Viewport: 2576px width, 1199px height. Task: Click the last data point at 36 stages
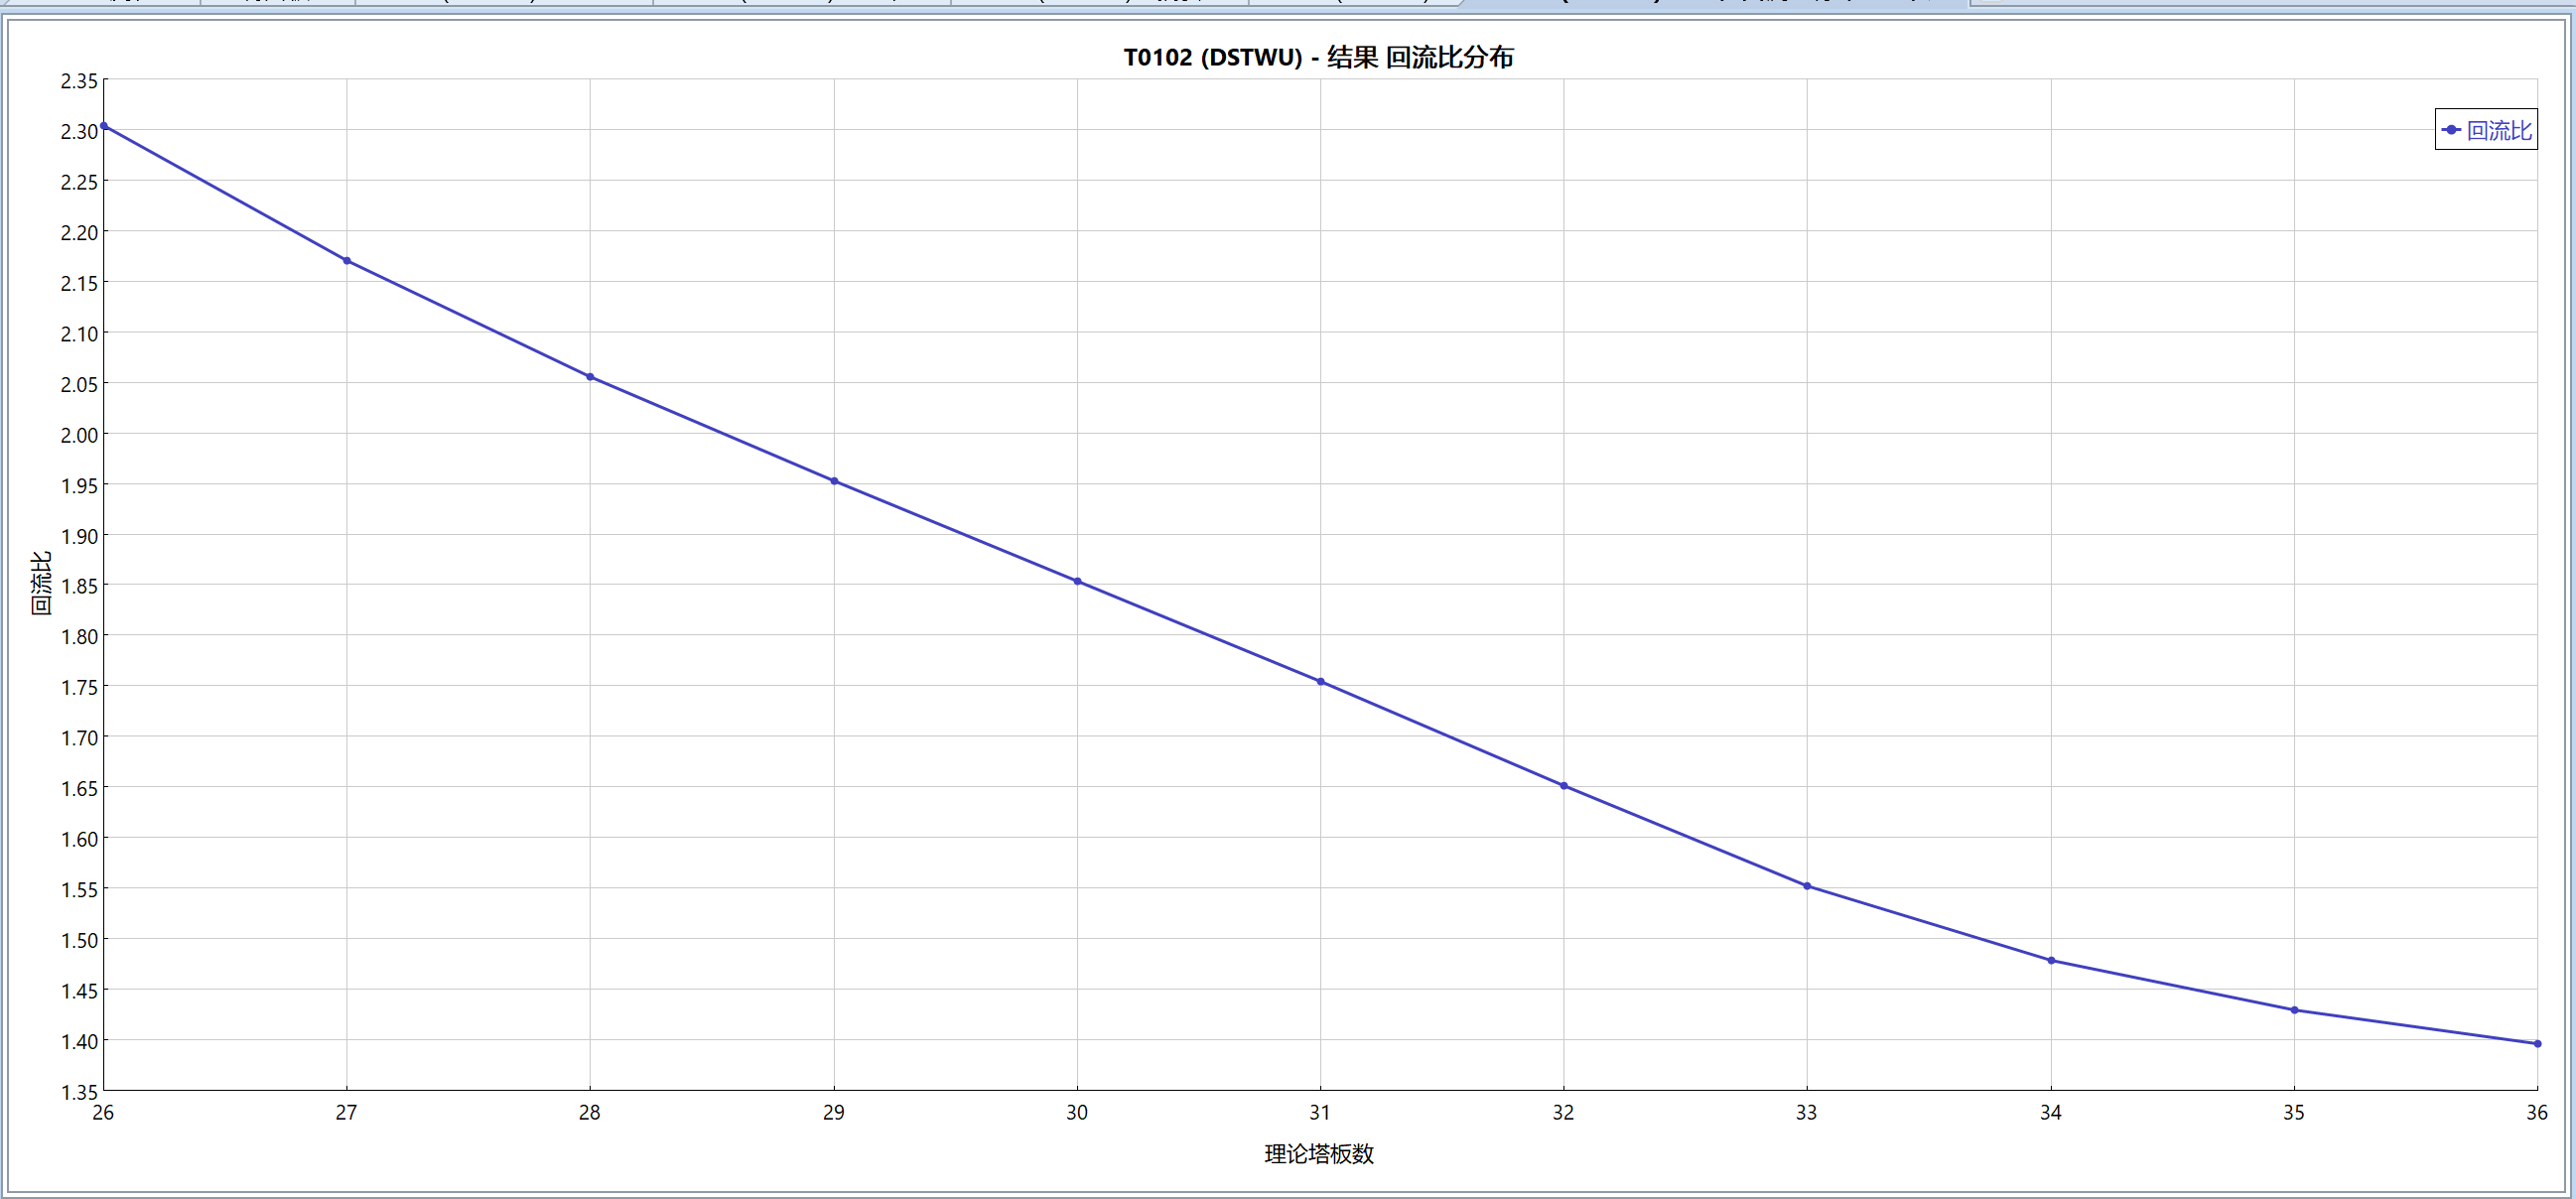point(2537,1044)
